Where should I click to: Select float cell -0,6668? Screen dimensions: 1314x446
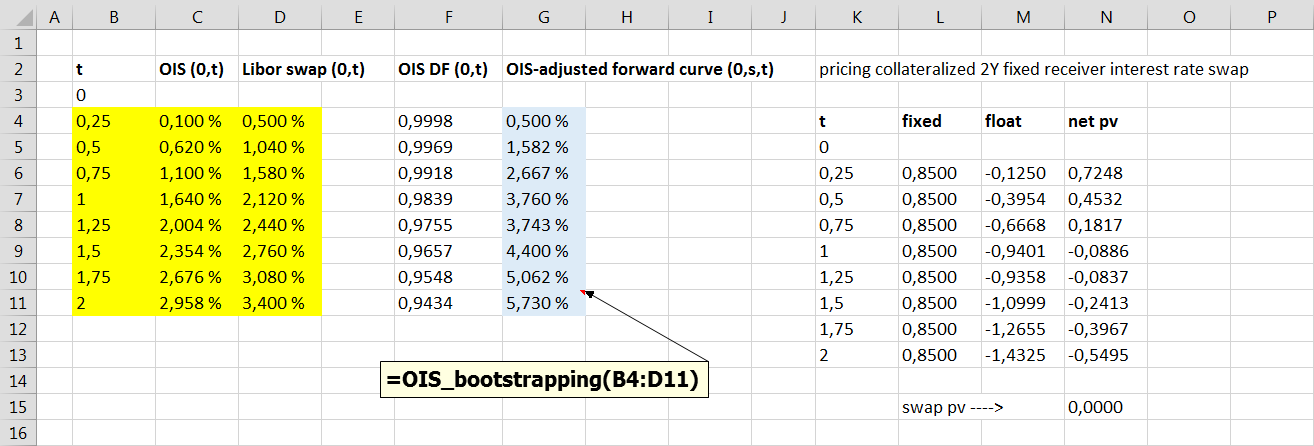[1023, 225]
